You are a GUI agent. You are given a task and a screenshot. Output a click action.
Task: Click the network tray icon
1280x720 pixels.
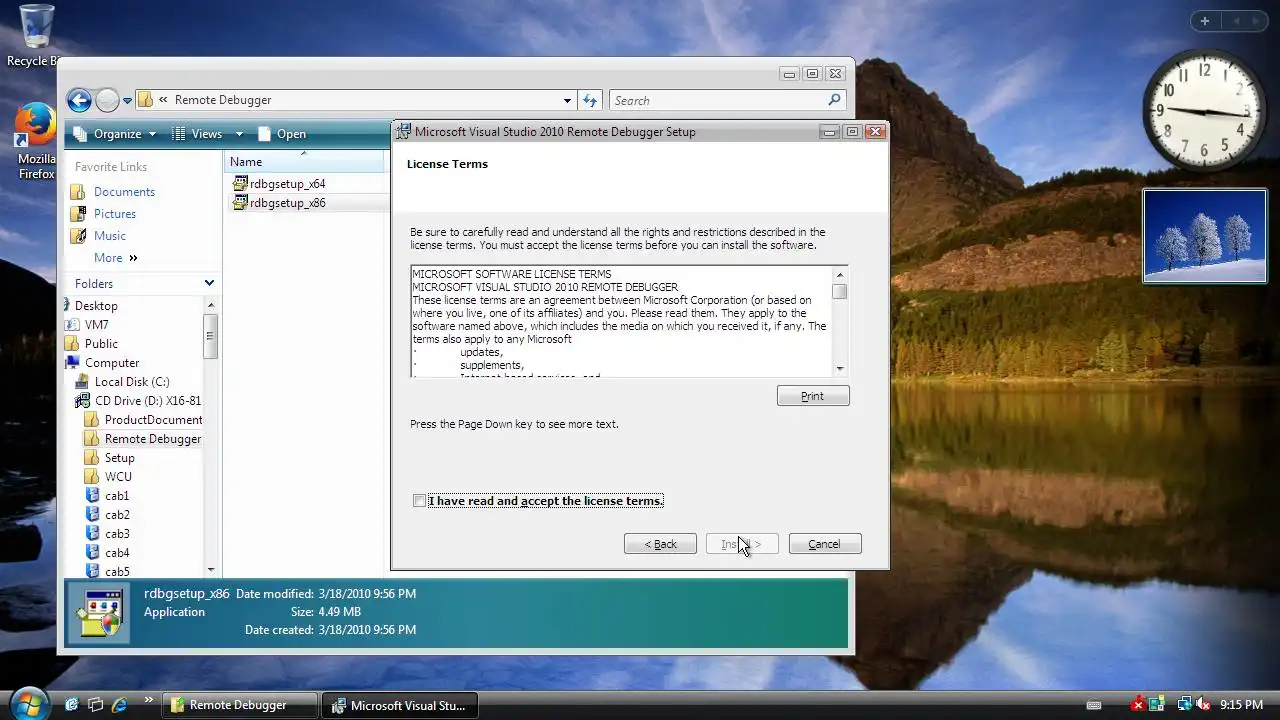[x=1184, y=705]
